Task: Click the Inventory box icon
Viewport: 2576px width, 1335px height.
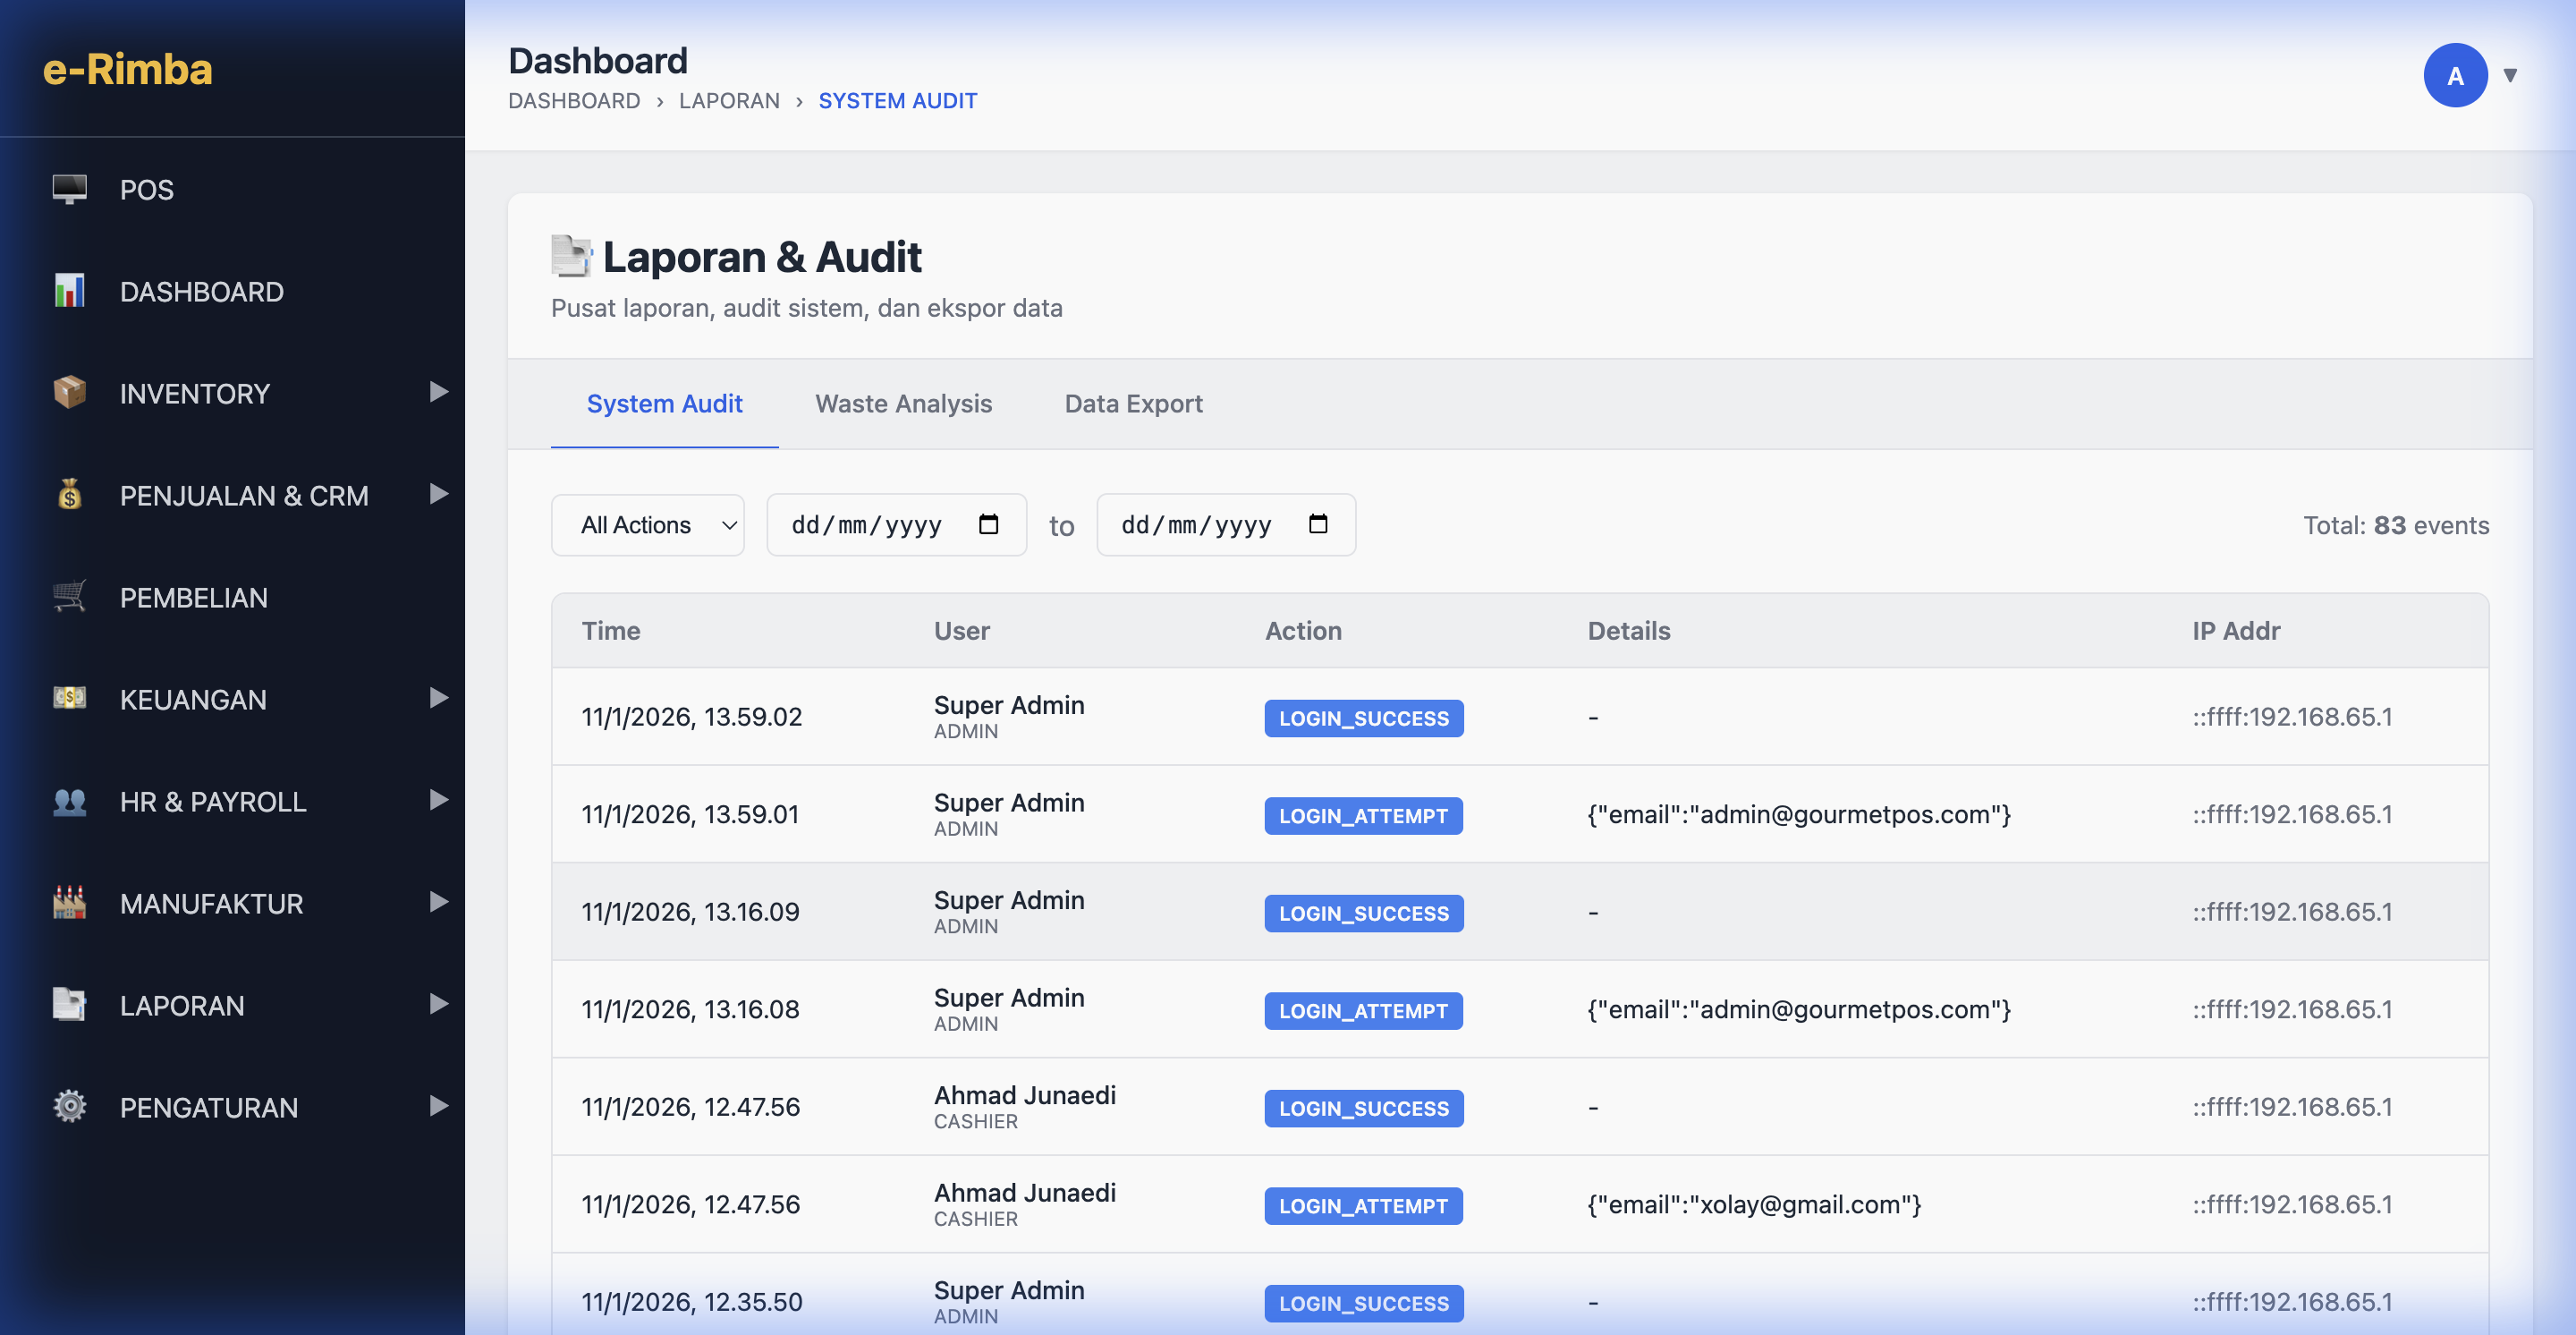Action: coord(67,393)
